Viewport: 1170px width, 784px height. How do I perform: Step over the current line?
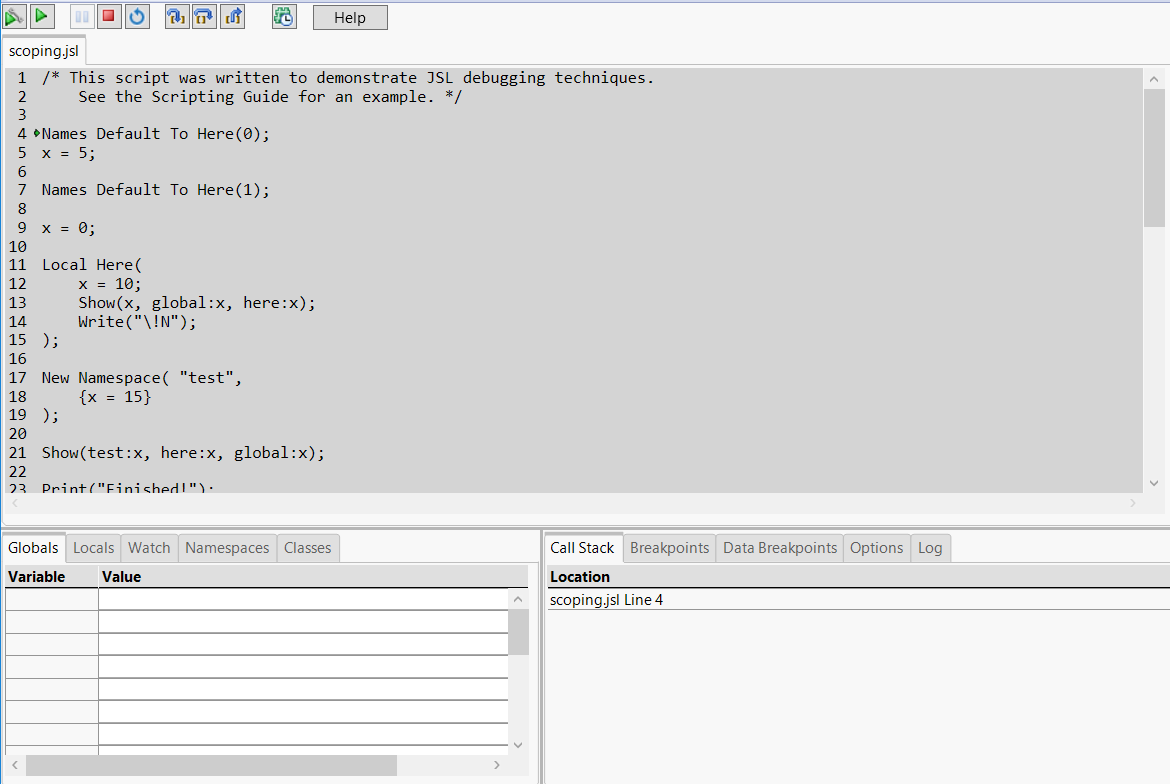203,16
